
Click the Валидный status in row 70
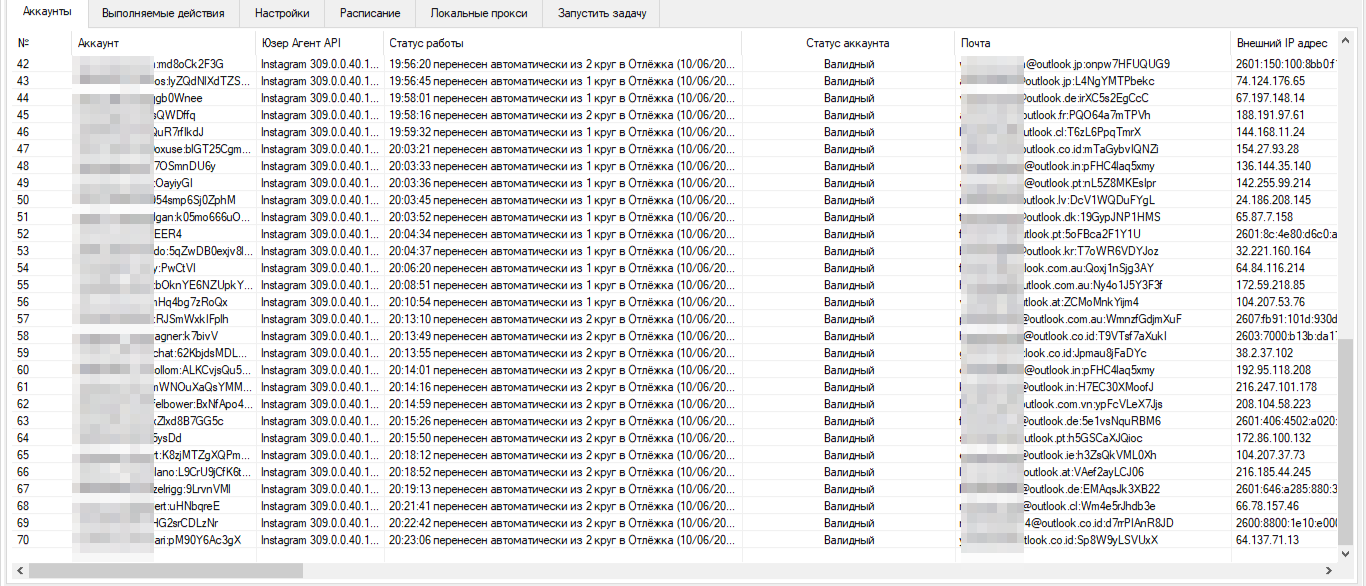tap(848, 540)
